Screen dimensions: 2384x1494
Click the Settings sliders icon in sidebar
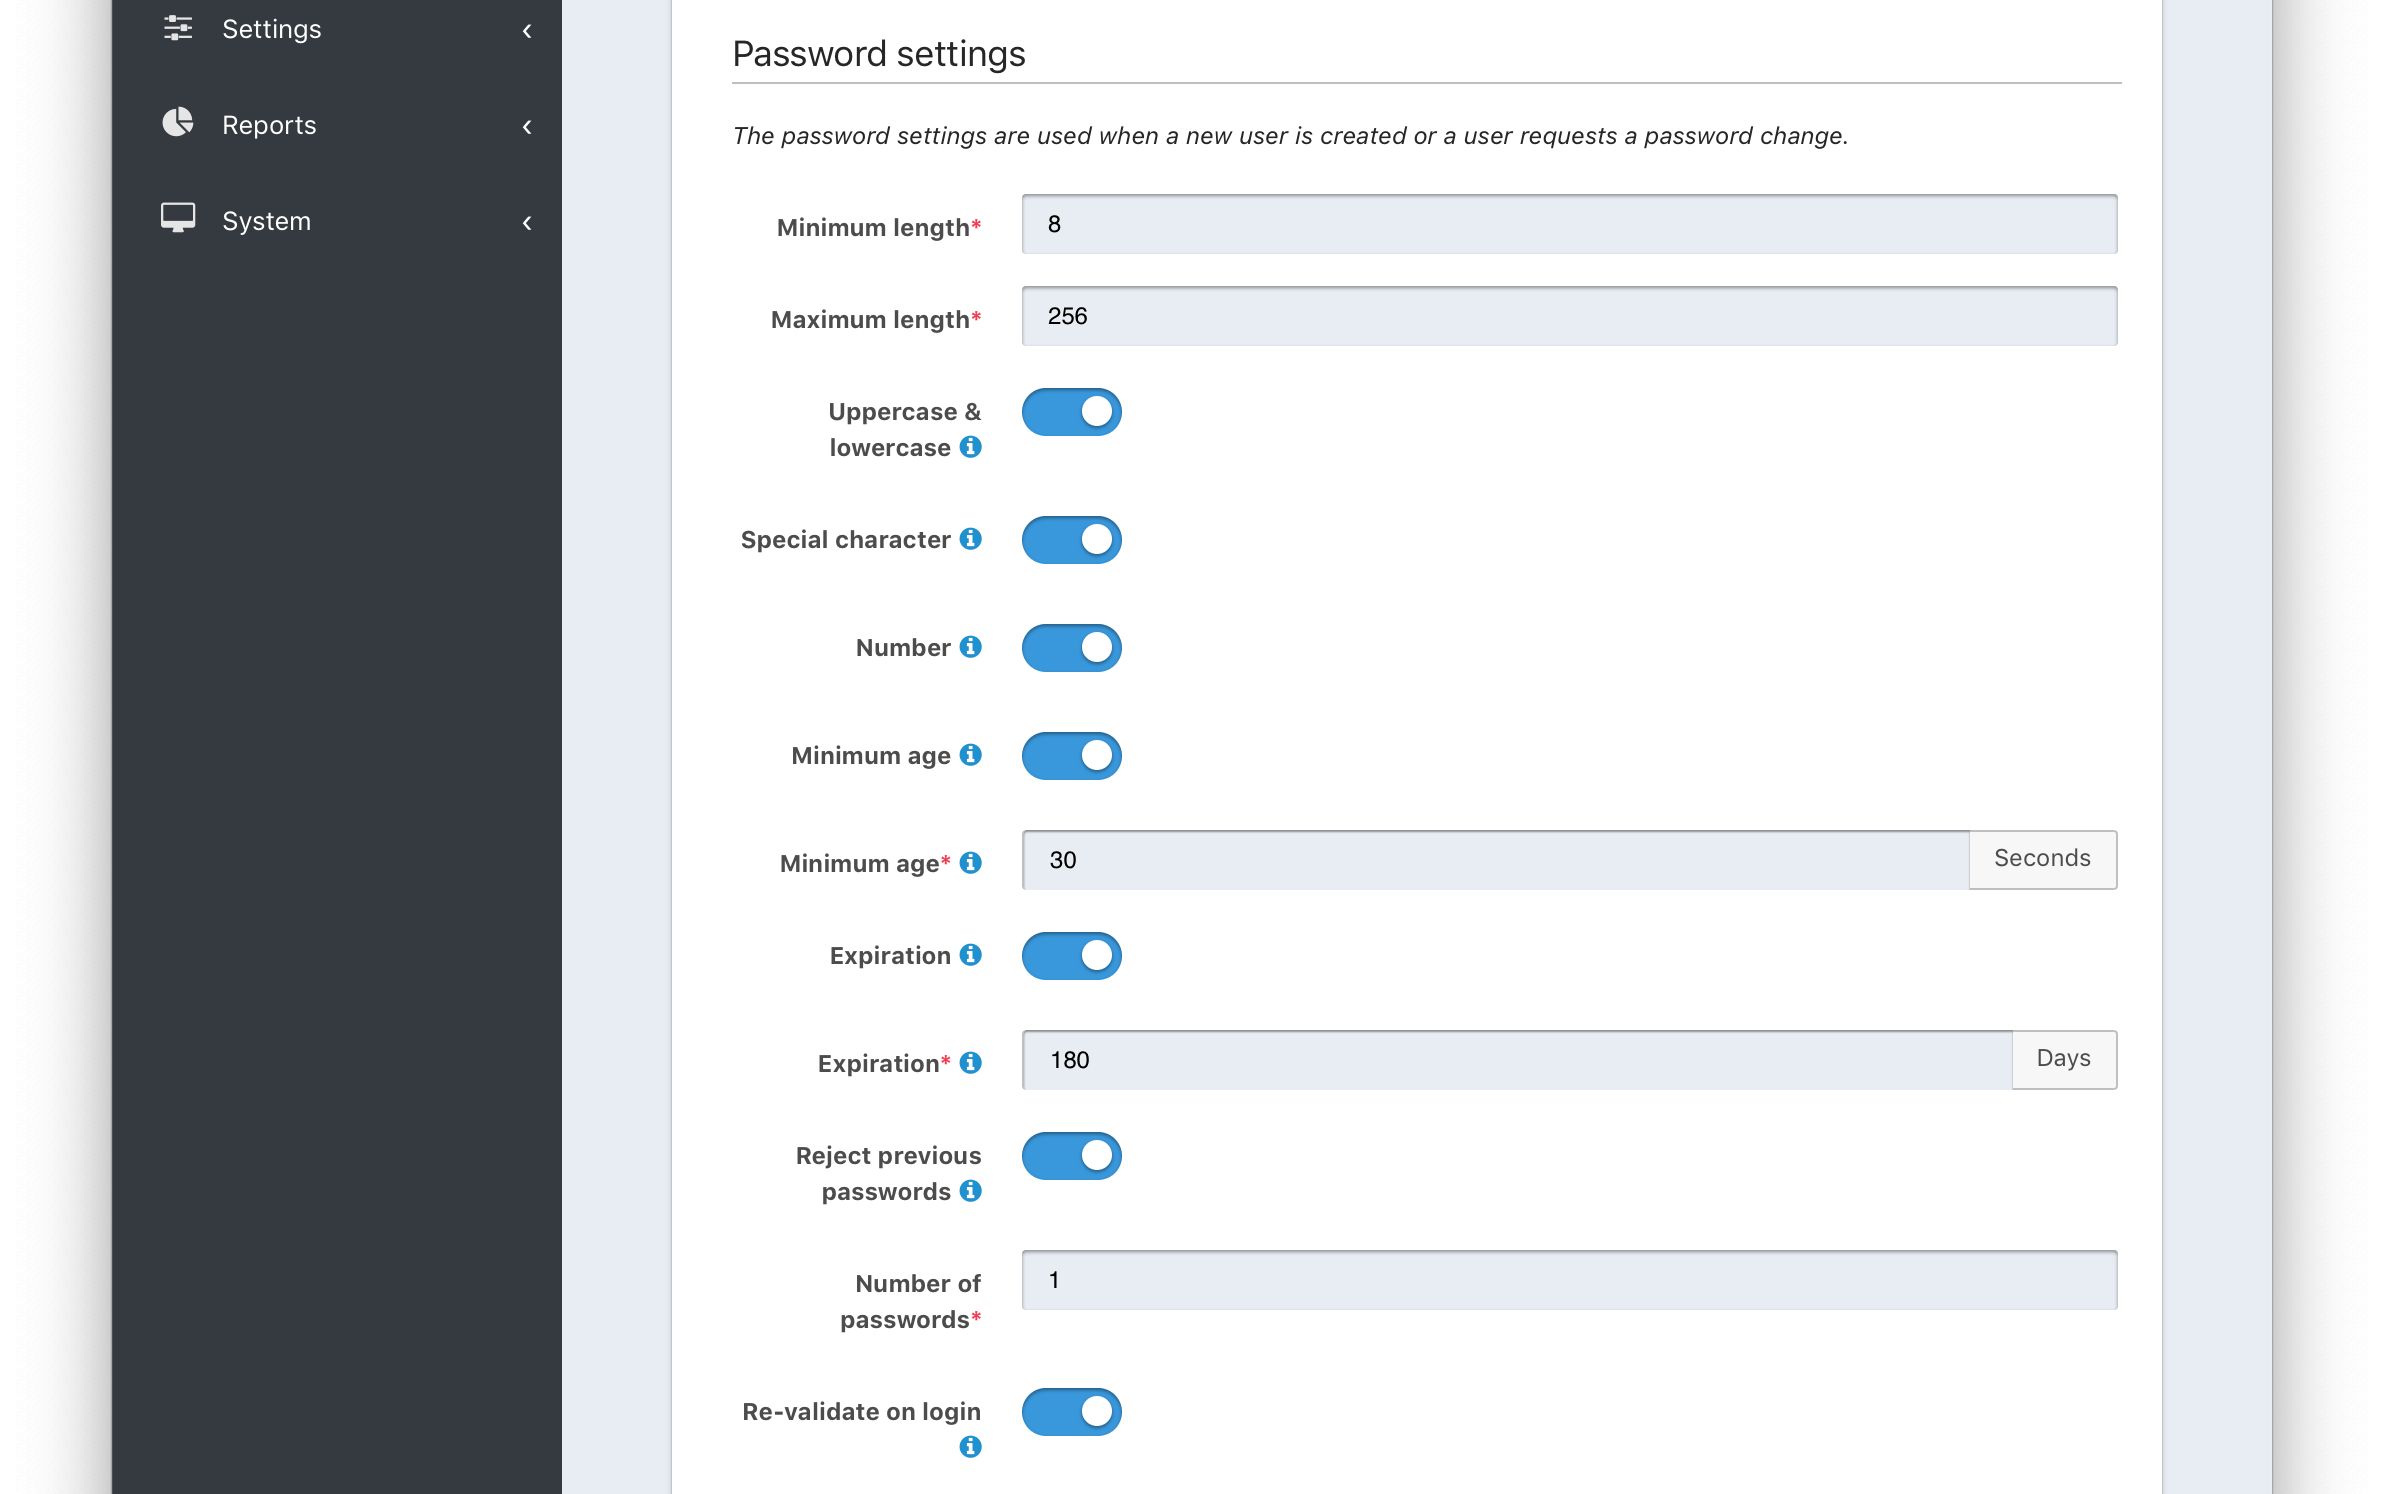coord(178,28)
